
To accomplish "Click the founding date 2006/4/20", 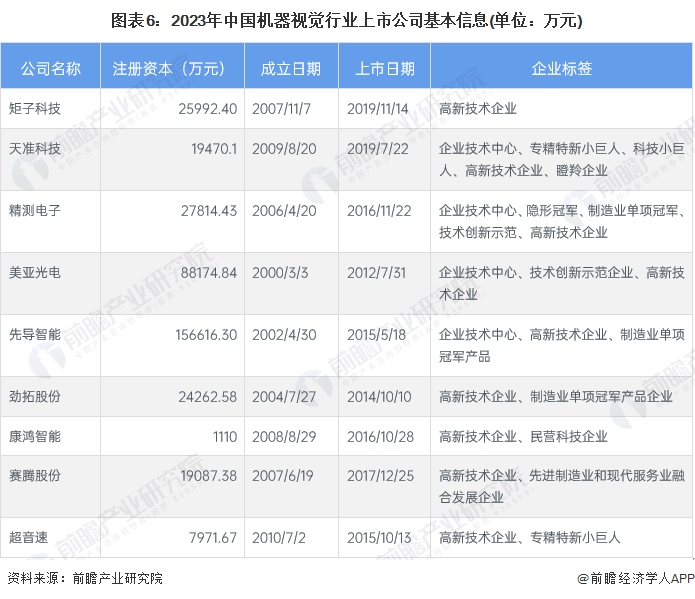I will (284, 211).
